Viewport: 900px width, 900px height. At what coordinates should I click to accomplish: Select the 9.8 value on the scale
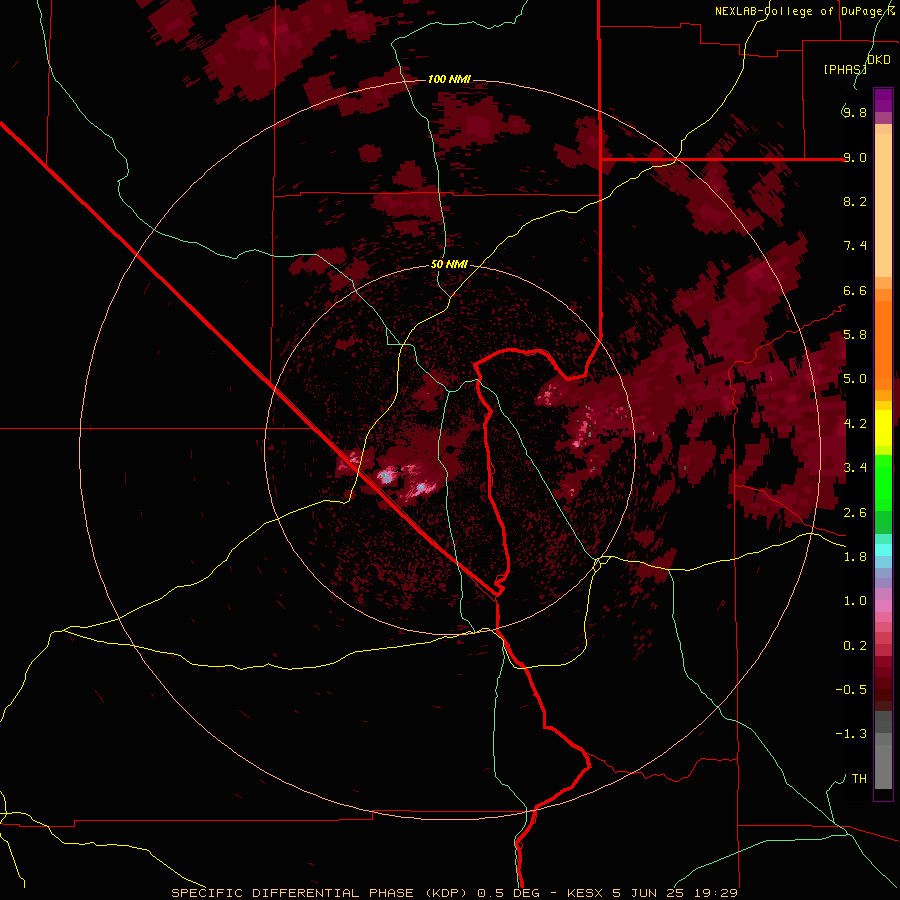(x=855, y=112)
